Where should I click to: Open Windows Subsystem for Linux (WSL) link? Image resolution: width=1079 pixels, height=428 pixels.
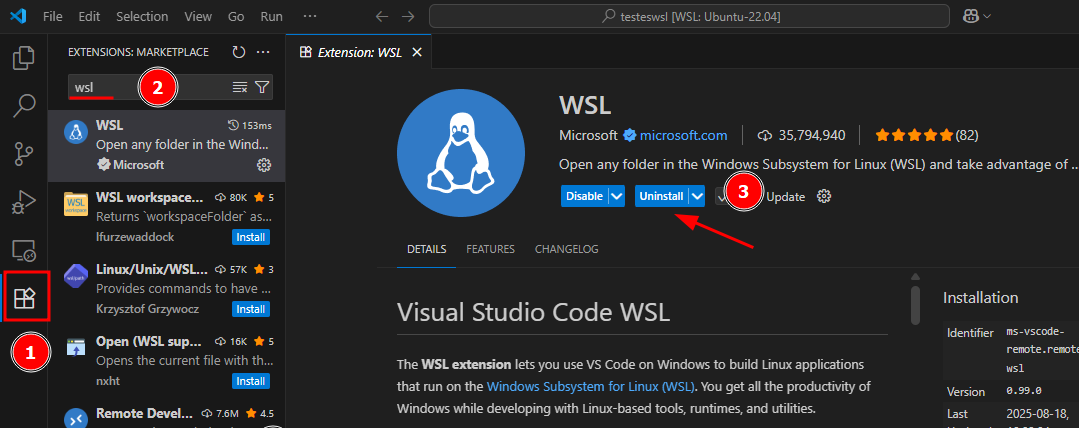[591, 386]
